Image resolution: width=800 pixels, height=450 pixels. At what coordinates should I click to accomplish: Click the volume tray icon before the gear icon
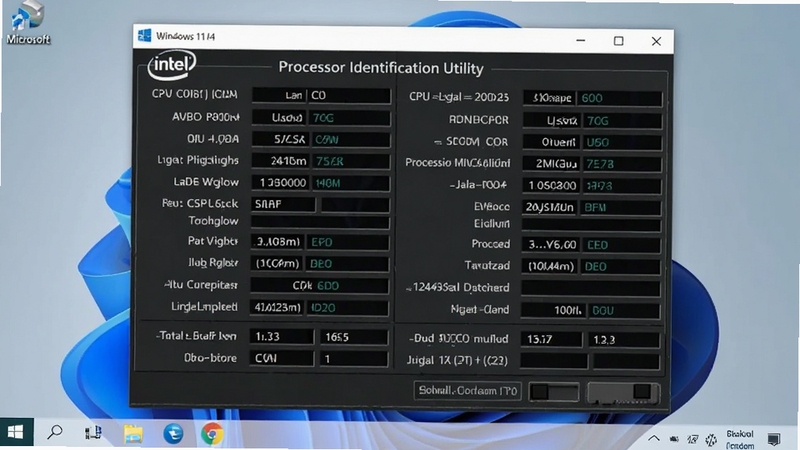coord(692,439)
